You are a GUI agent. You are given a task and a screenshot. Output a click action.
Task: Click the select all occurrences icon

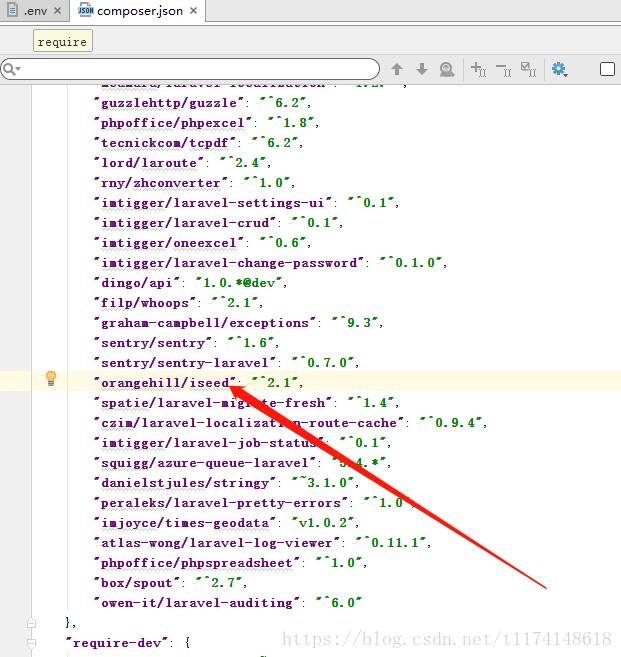tap(527, 69)
